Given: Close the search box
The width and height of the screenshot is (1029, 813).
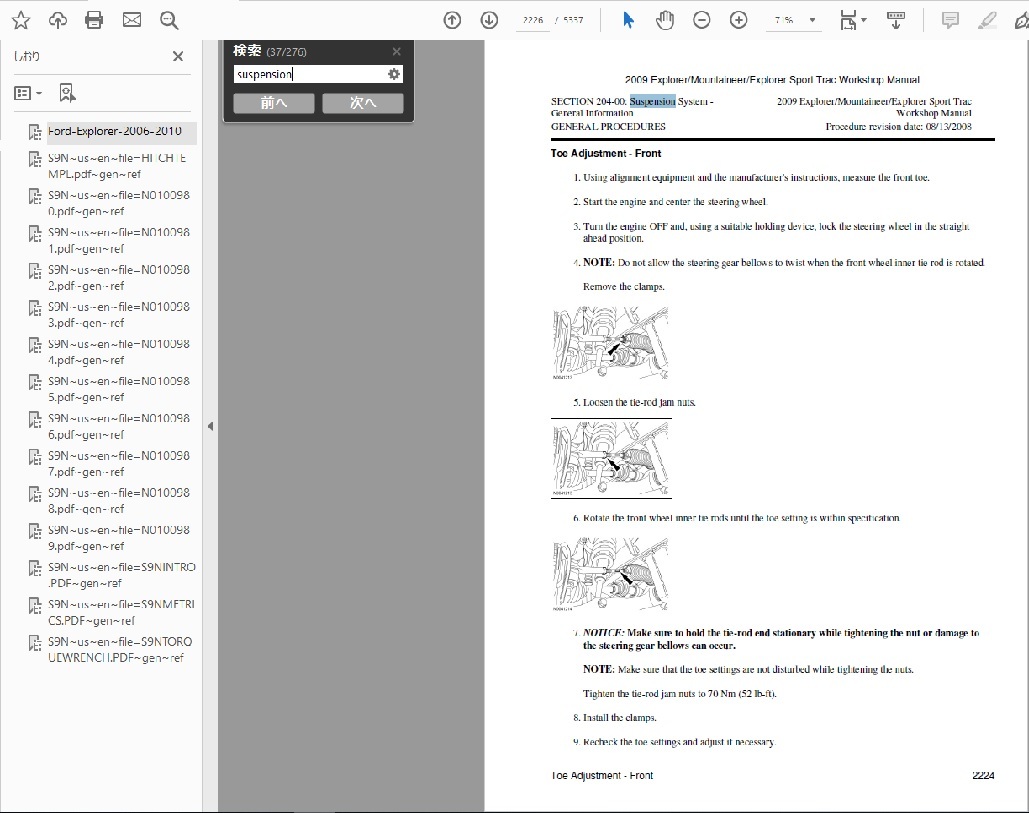Looking at the screenshot, I should [x=396, y=51].
